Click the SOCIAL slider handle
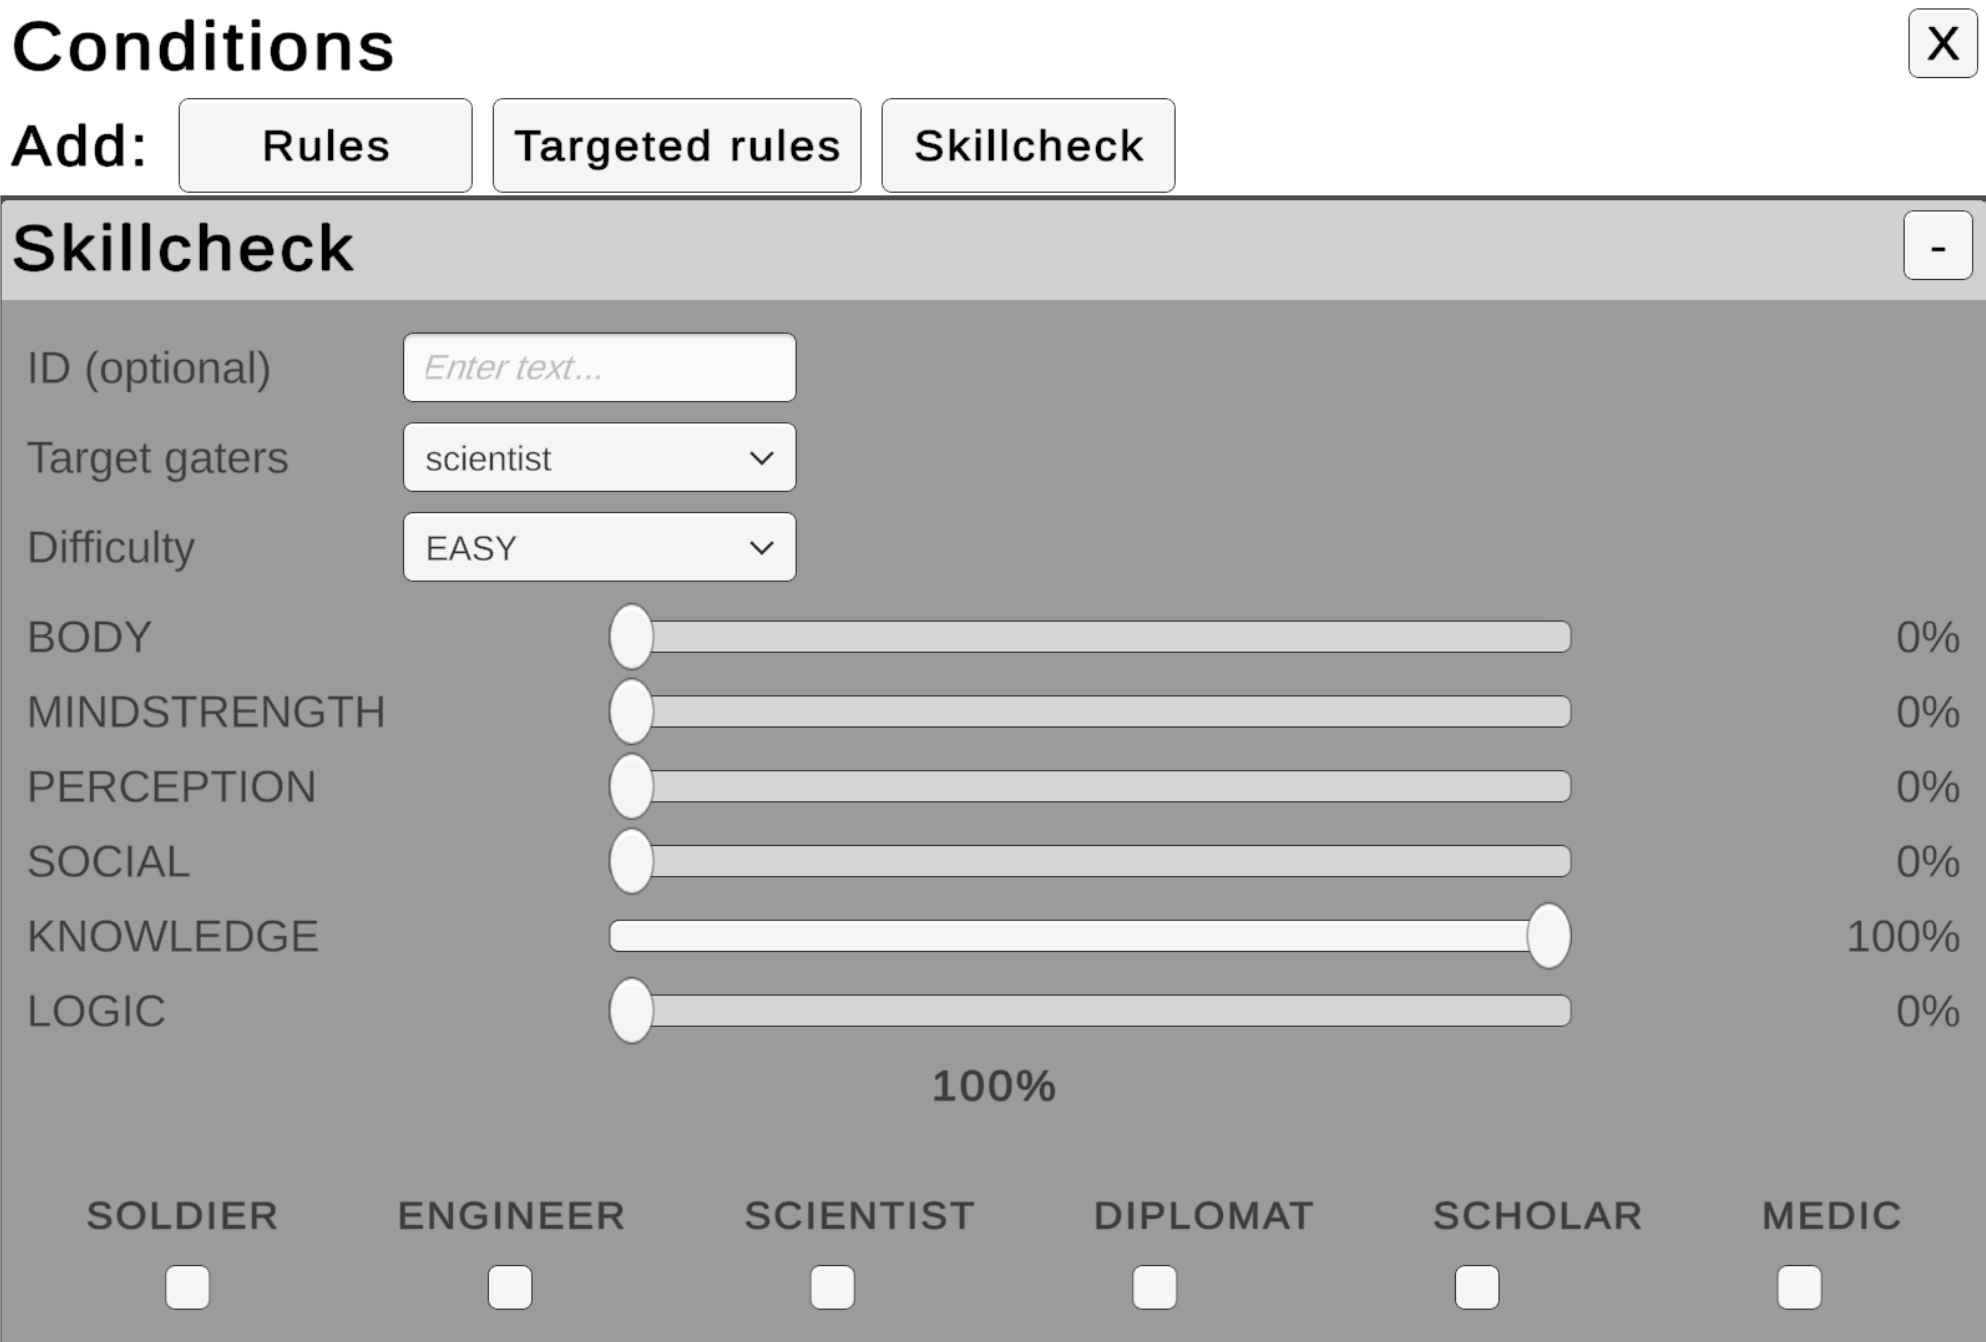The width and height of the screenshot is (1986, 1342). 631,861
